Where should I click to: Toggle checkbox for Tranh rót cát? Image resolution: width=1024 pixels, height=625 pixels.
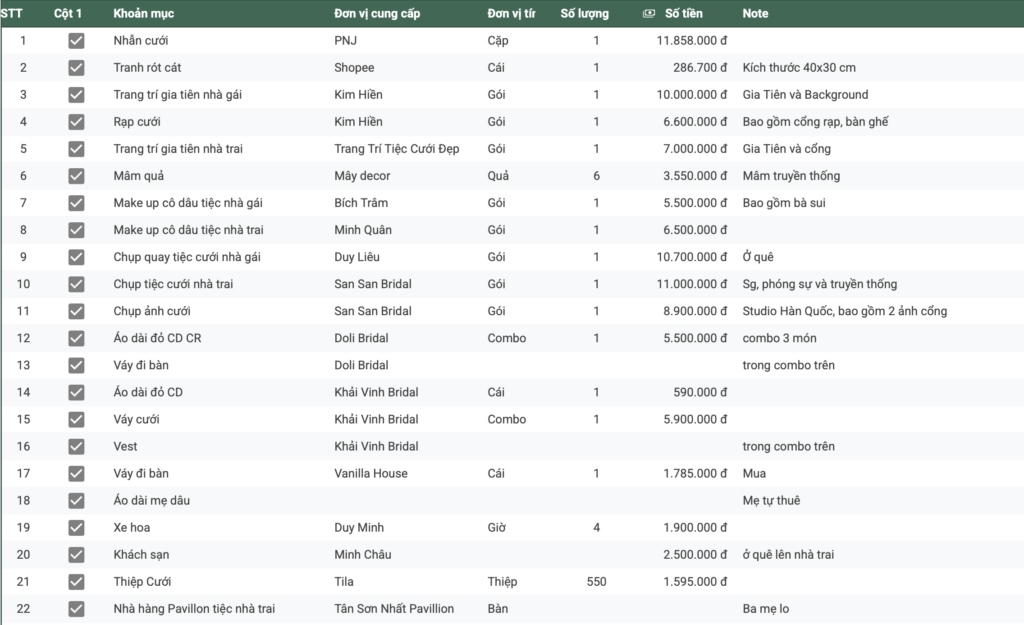pos(76,67)
